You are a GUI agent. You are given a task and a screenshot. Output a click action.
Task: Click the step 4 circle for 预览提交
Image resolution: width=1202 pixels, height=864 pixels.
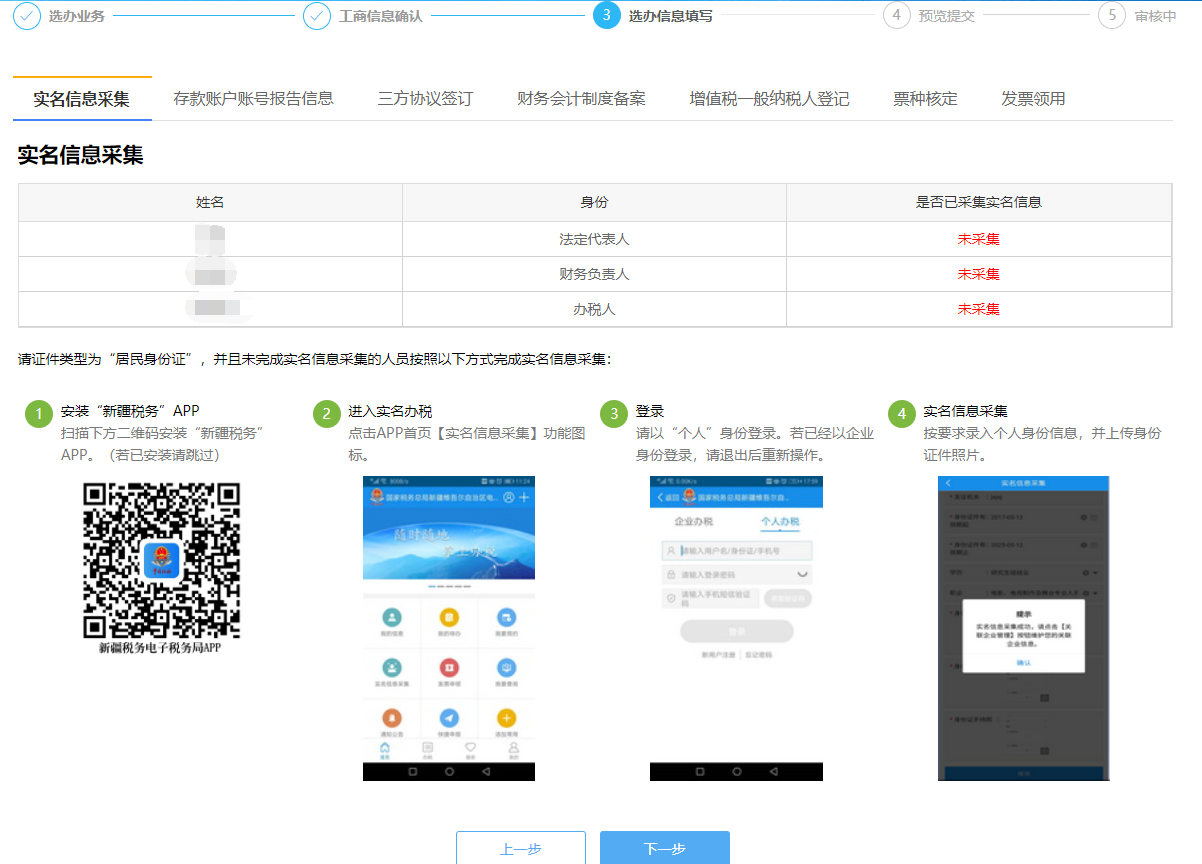click(896, 16)
